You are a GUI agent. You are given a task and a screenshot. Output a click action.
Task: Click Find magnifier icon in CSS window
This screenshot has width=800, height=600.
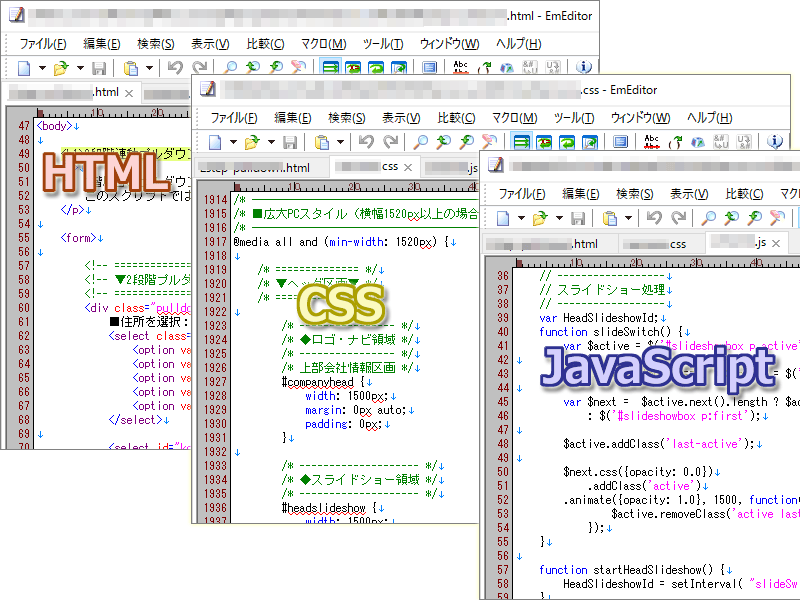tap(421, 141)
